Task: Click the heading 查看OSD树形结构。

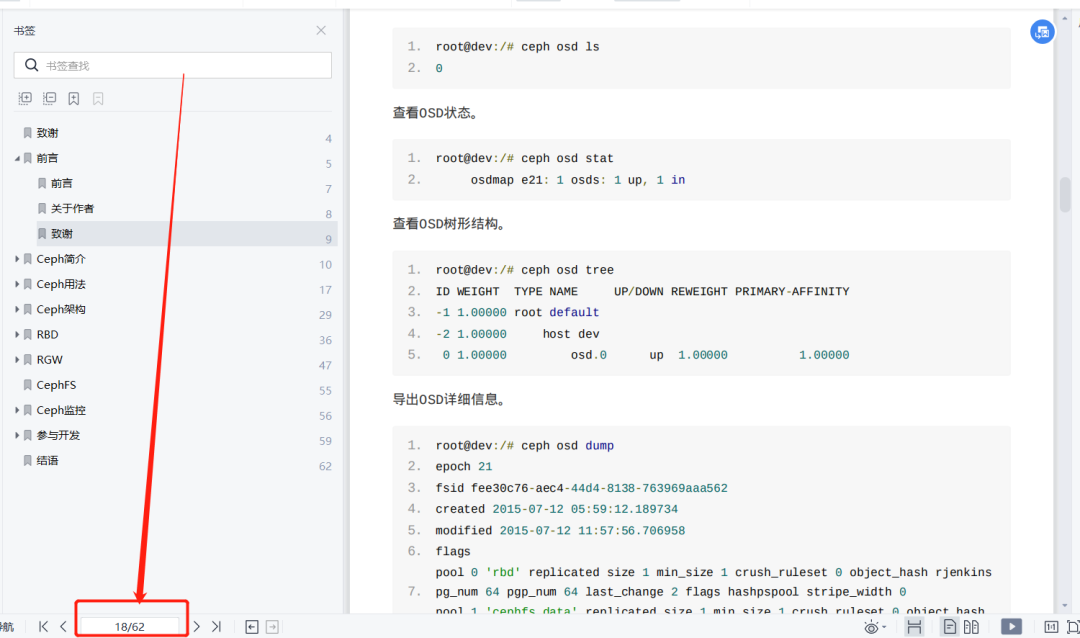Action: click(450, 224)
